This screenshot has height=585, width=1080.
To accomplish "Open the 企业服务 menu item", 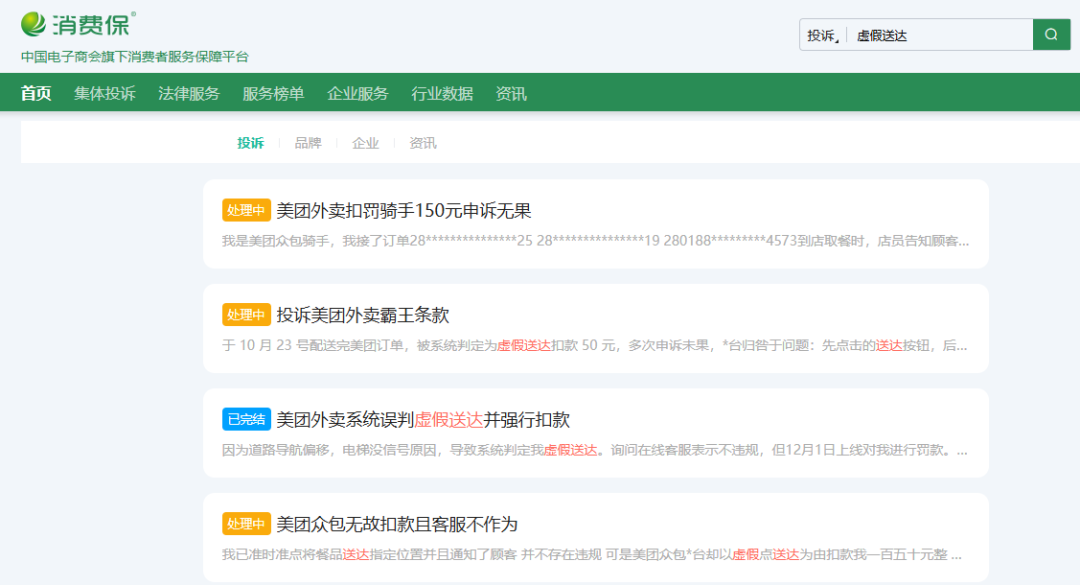I will [357, 93].
